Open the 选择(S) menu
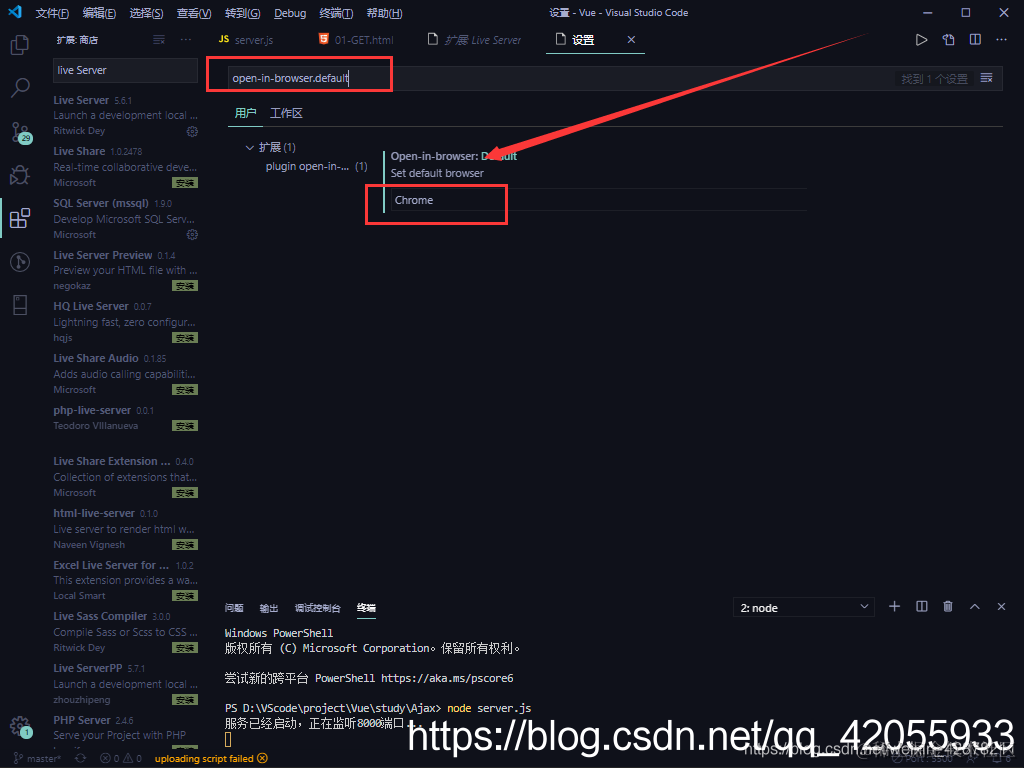 point(146,13)
